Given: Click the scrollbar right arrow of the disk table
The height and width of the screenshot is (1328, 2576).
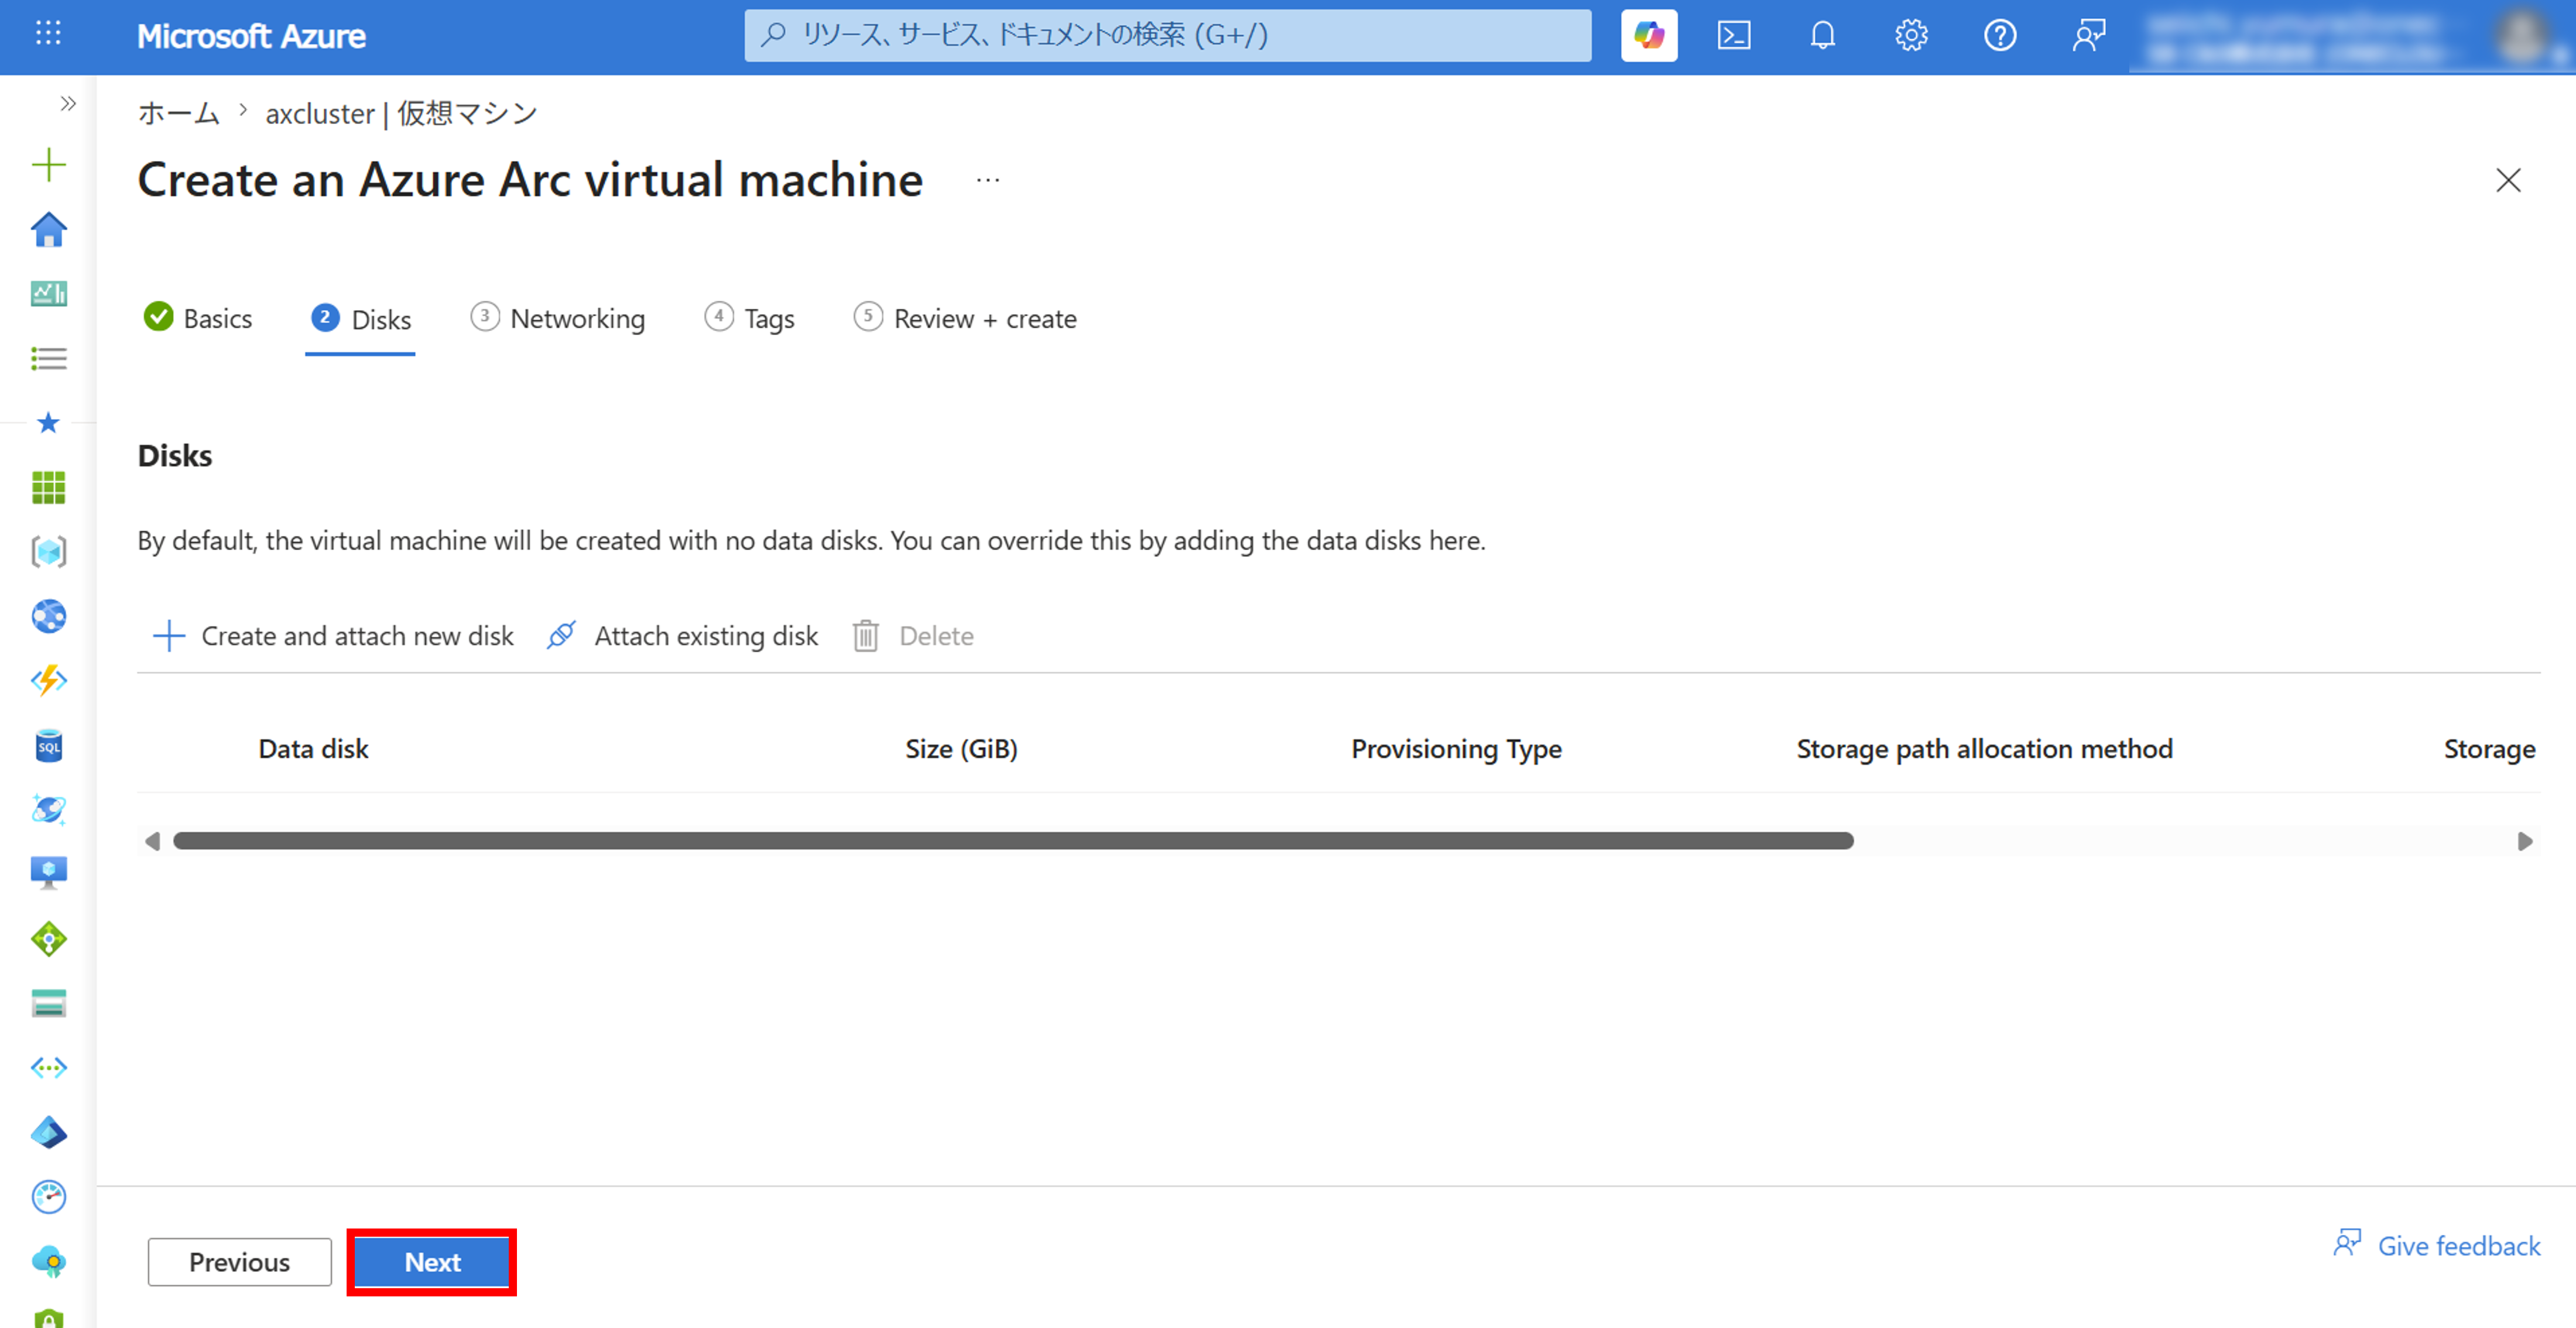Looking at the screenshot, I should click(2524, 841).
